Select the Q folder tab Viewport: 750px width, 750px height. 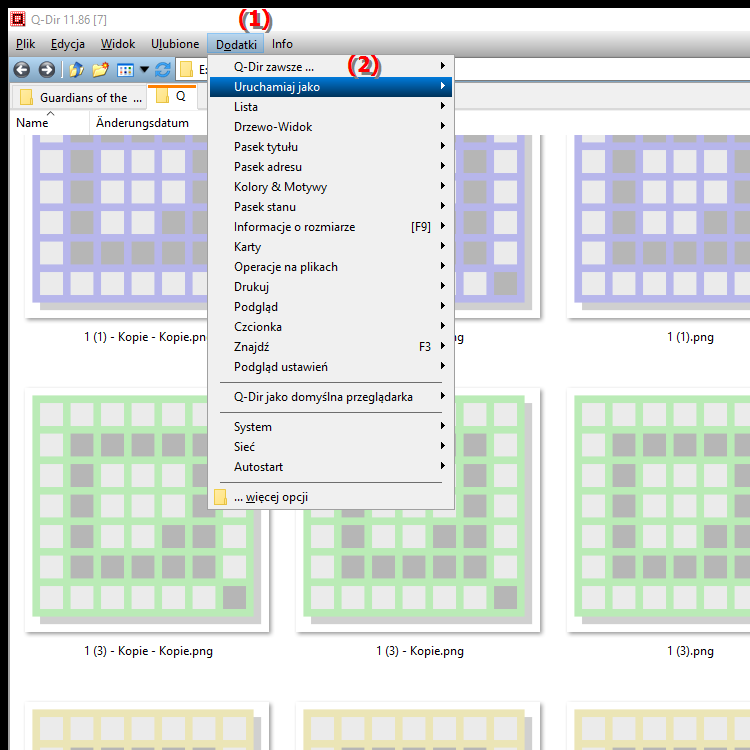coord(172,96)
